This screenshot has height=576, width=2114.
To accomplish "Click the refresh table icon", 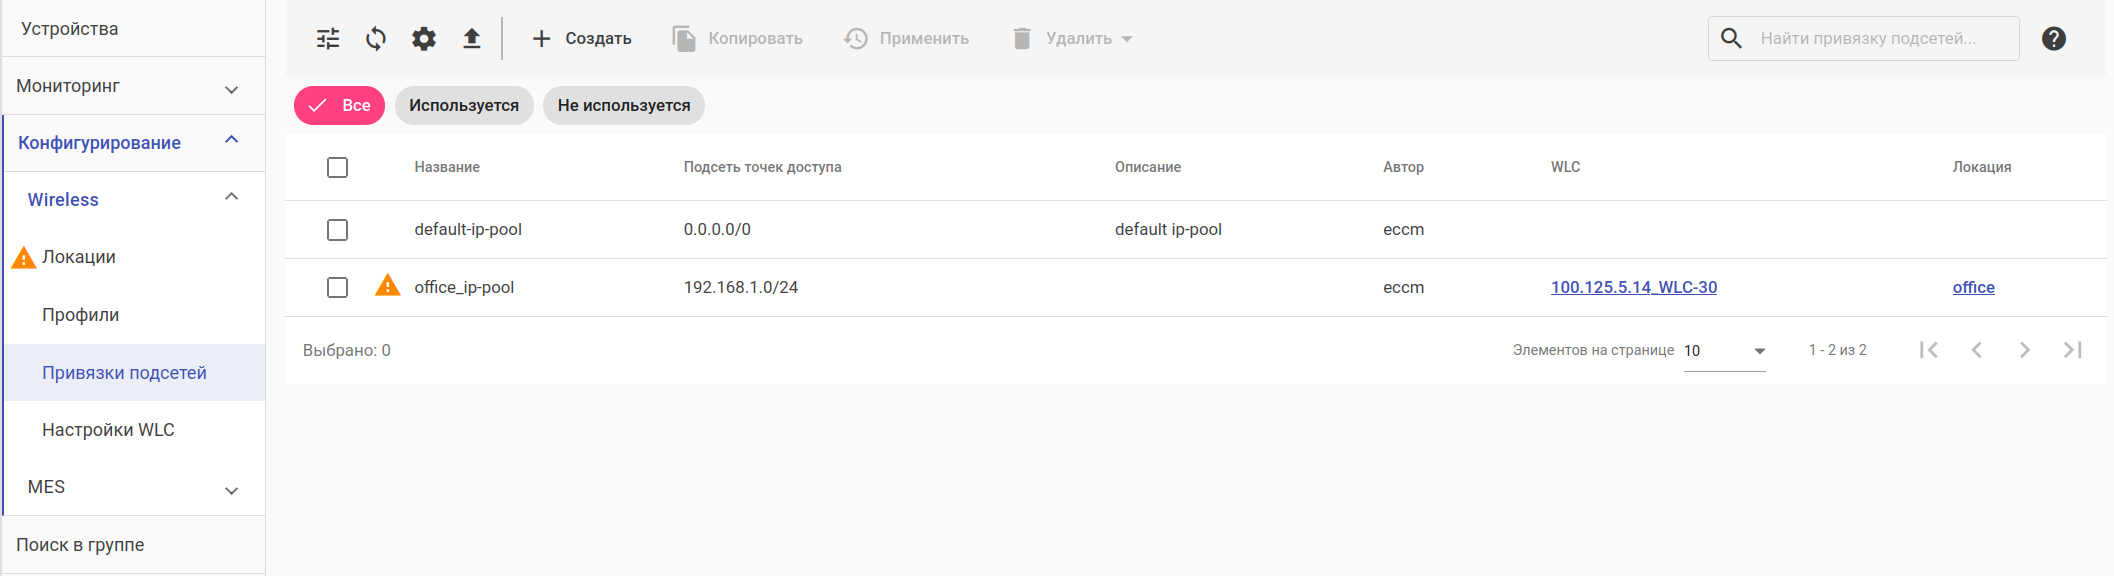I will (376, 39).
